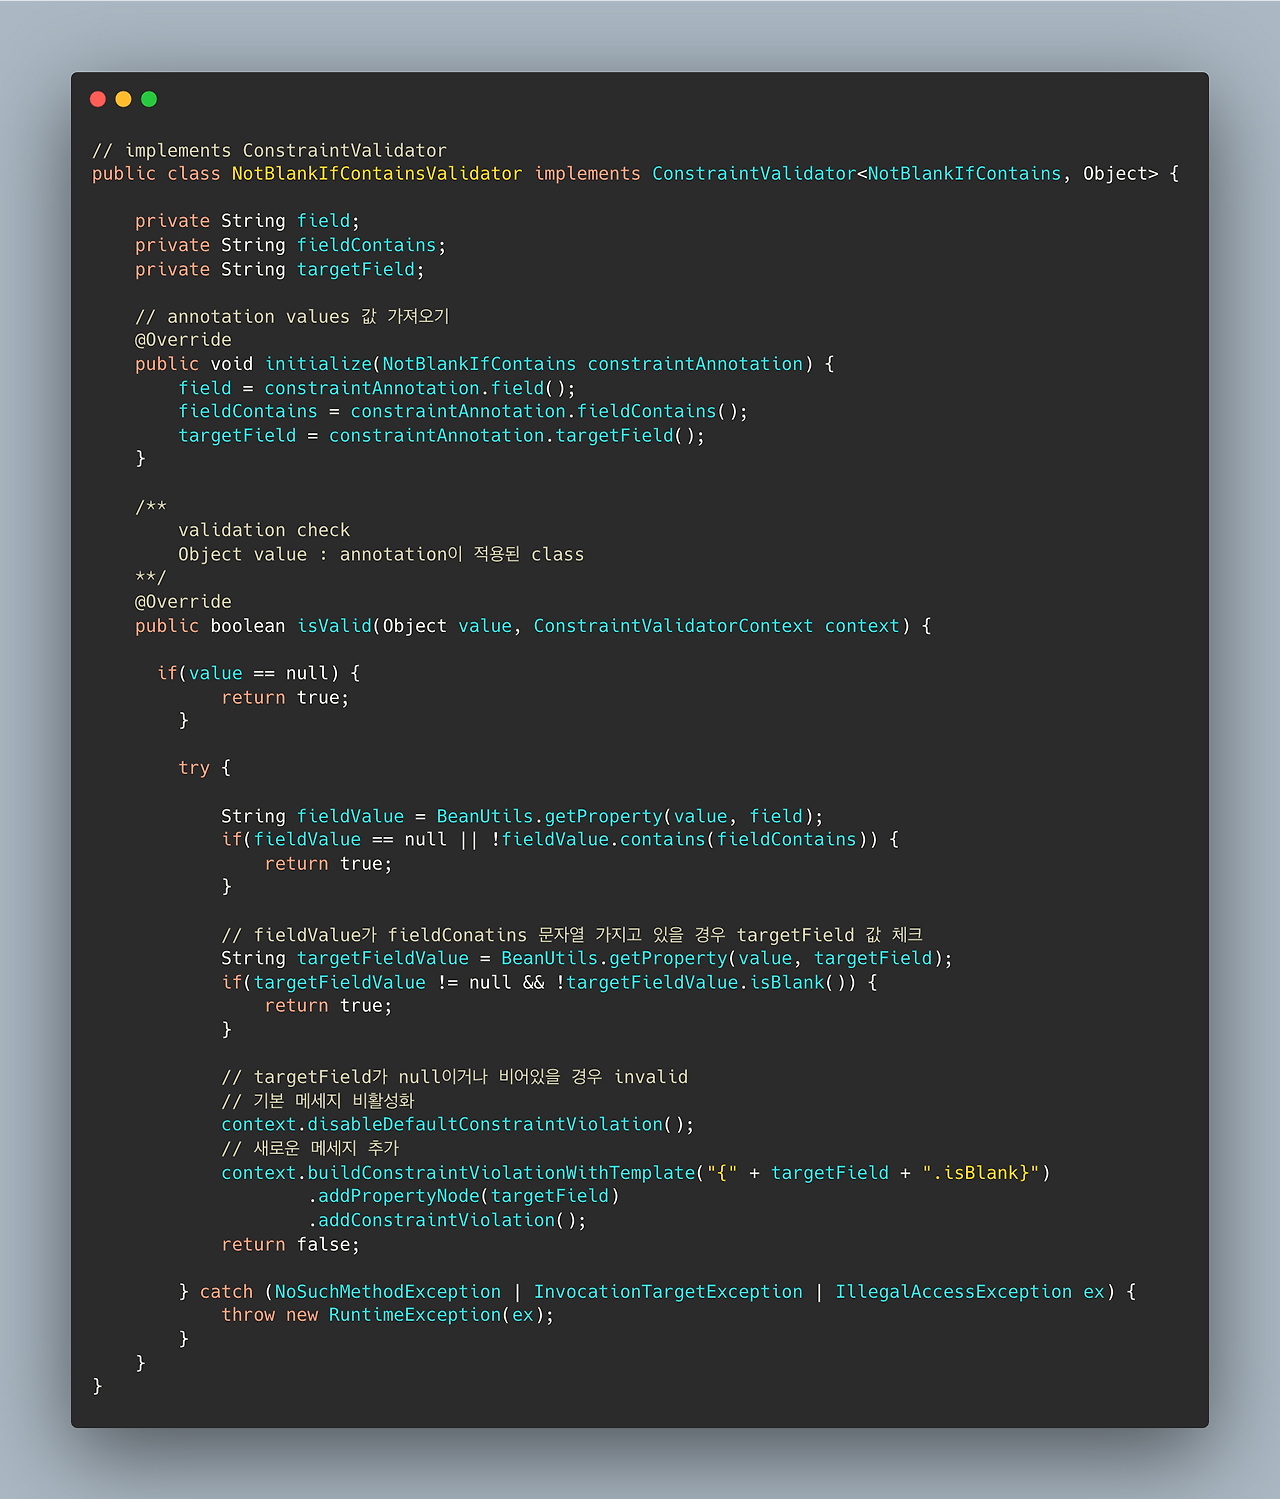Image resolution: width=1280 pixels, height=1499 pixels.
Task: Click the ConstraintValidatorContext parameter type
Action: [x=673, y=626]
